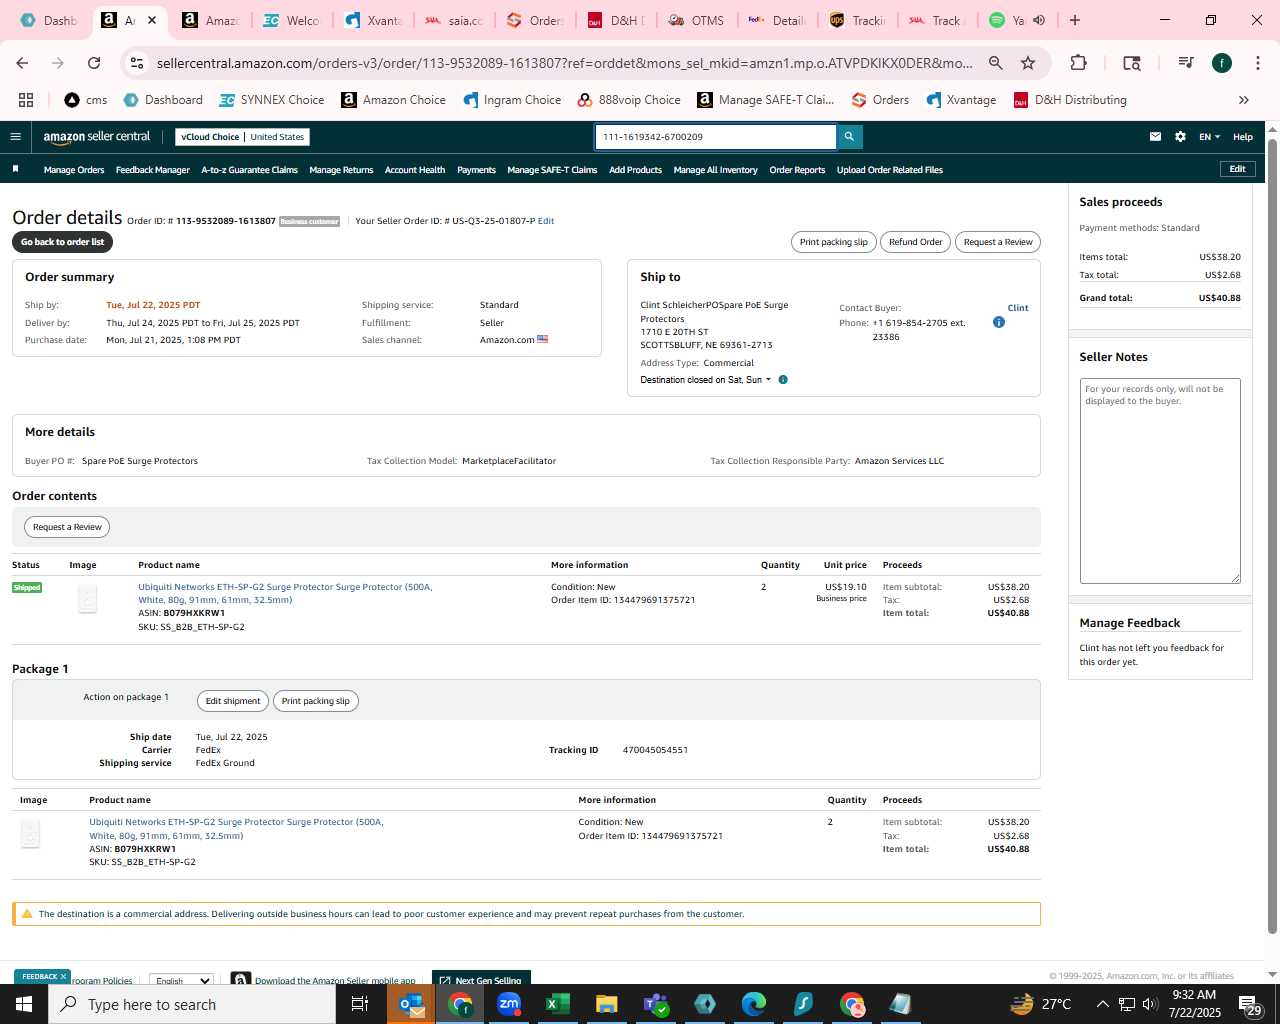This screenshot has height=1024, width=1280.
Task: Click the Clint contact buyer link
Action: (1018, 308)
